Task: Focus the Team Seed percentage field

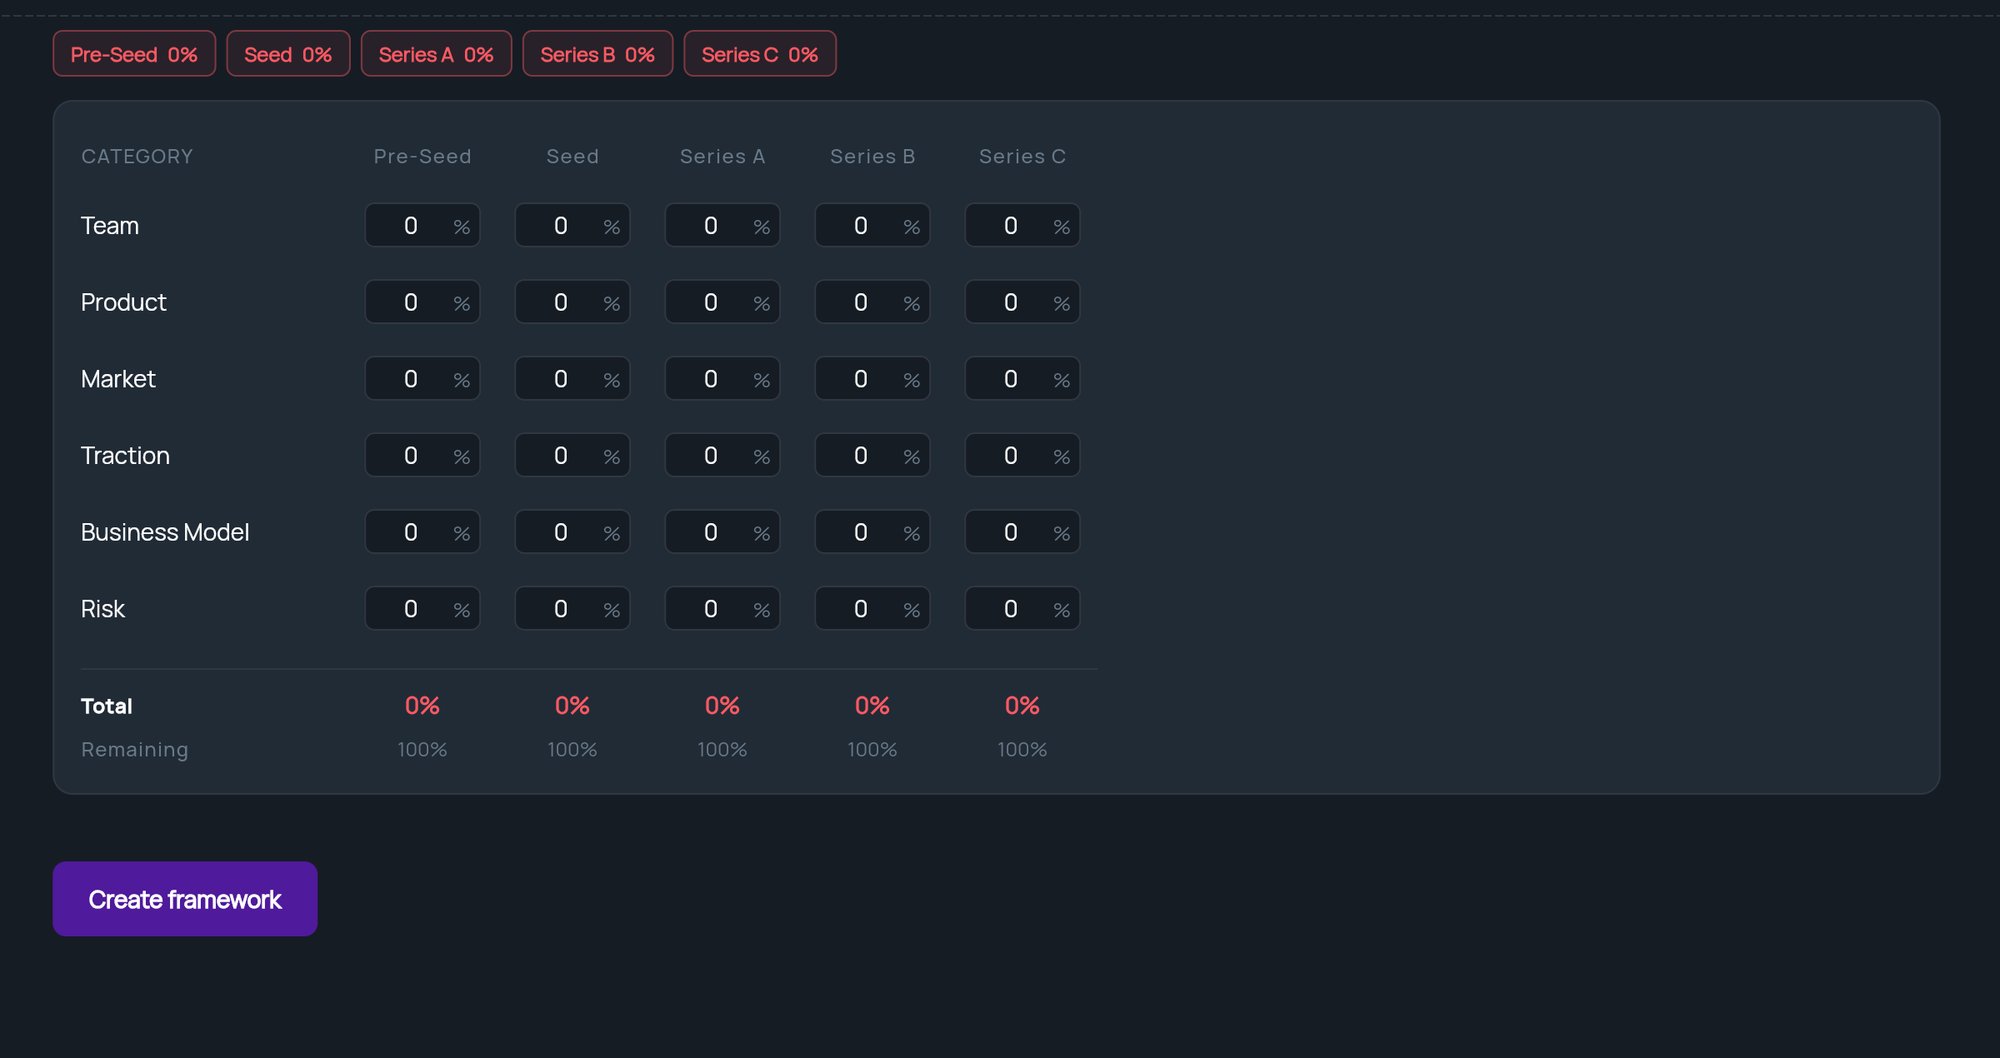Action: click(x=572, y=225)
